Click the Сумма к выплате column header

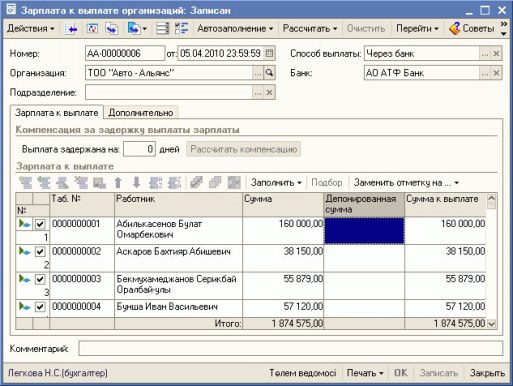coord(445,204)
